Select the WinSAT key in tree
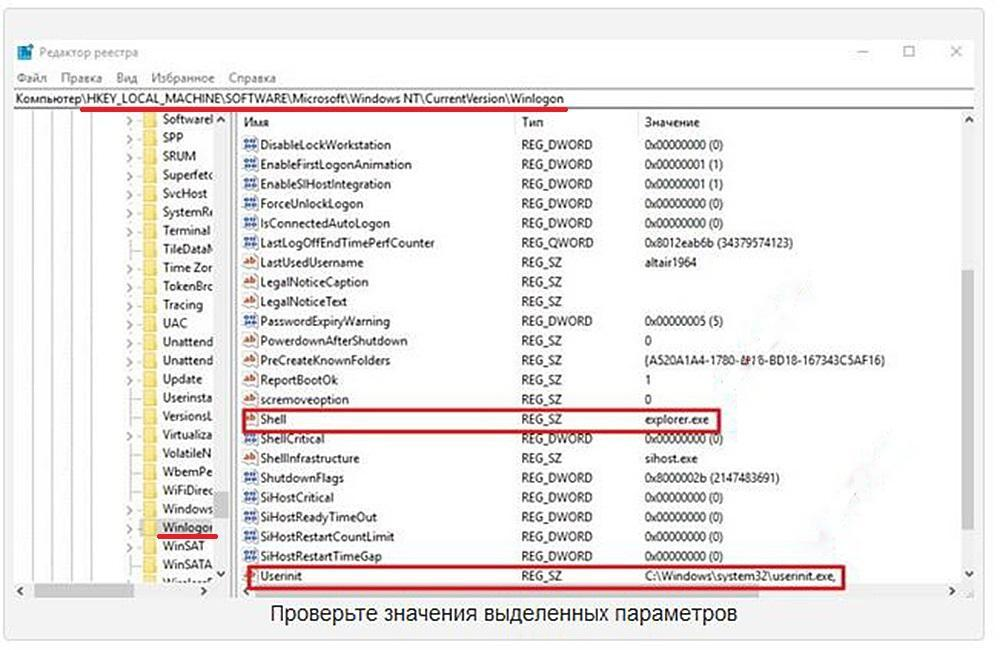The width and height of the screenshot is (1000, 650). [x=184, y=546]
